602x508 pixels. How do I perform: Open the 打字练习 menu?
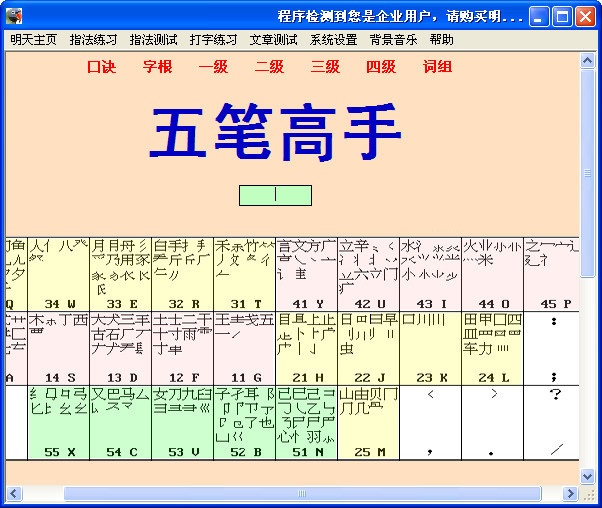pos(213,40)
